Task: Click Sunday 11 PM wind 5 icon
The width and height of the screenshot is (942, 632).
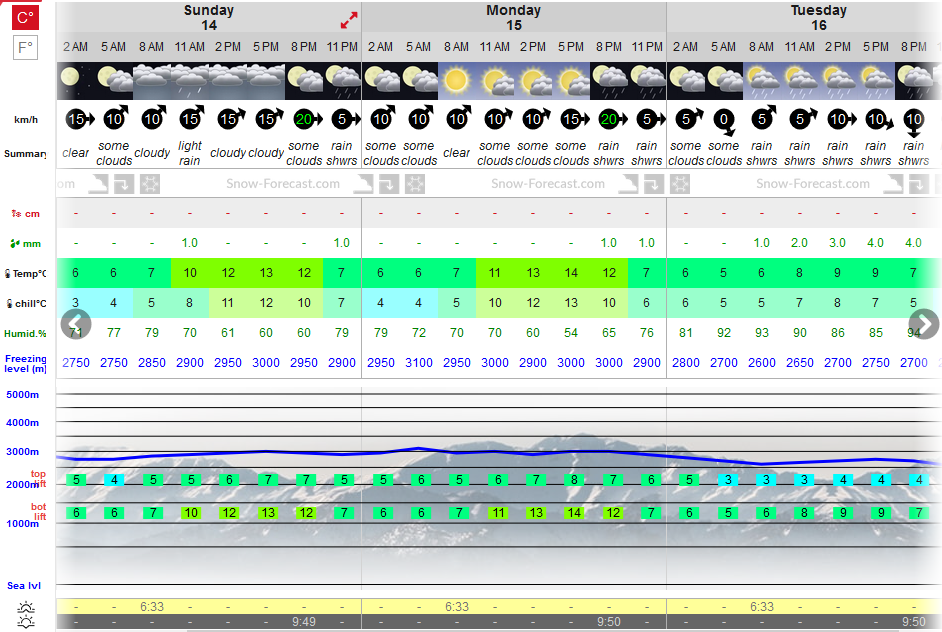Action: click(345, 119)
